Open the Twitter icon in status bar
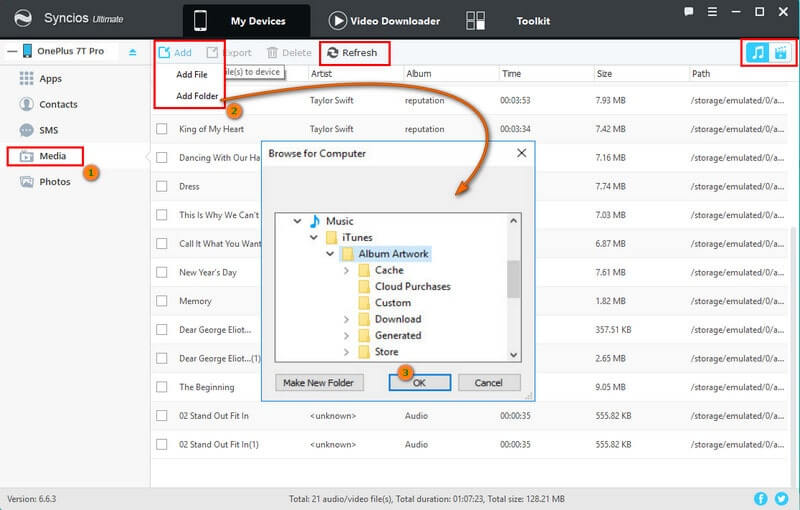 pyautogui.click(x=781, y=498)
